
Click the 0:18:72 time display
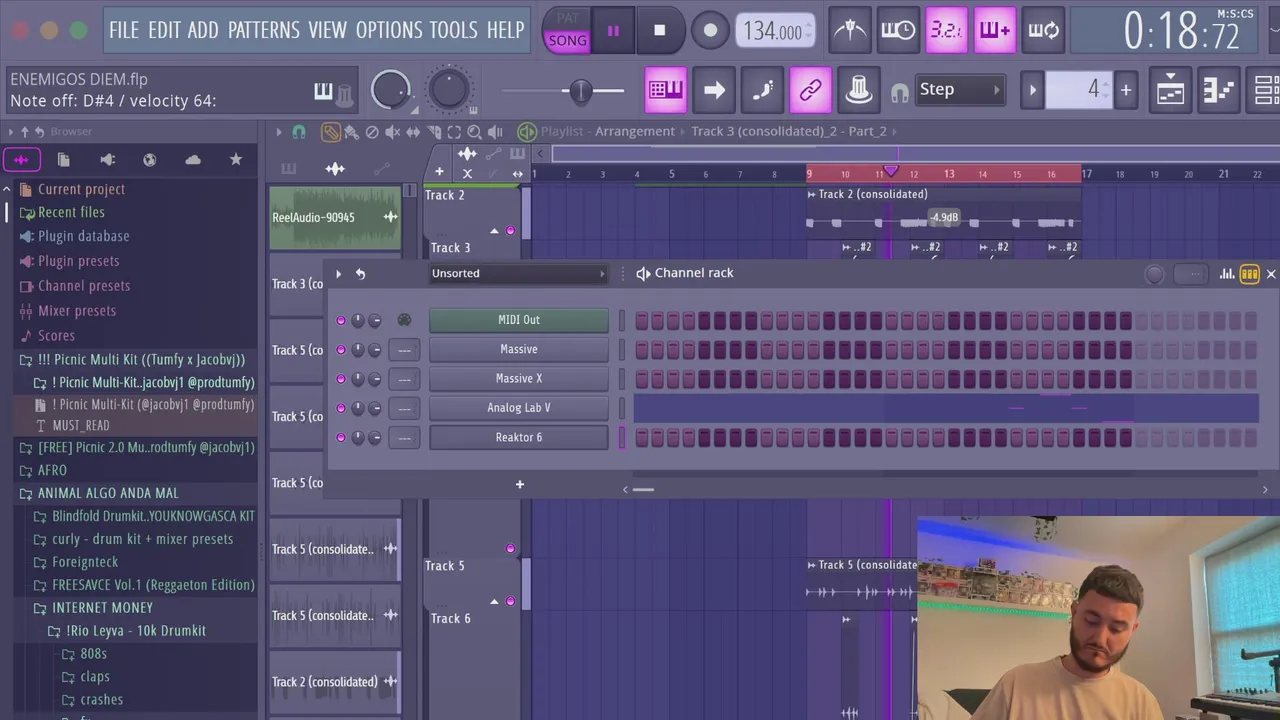[x=1182, y=32]
